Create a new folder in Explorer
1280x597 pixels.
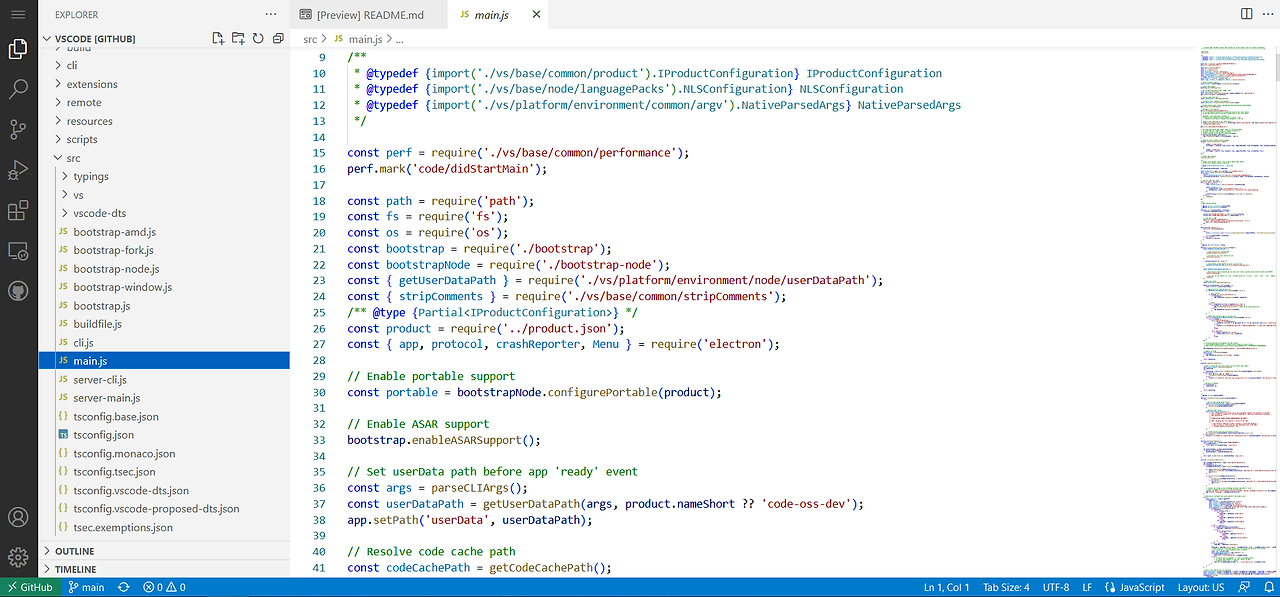click(238, 37)
